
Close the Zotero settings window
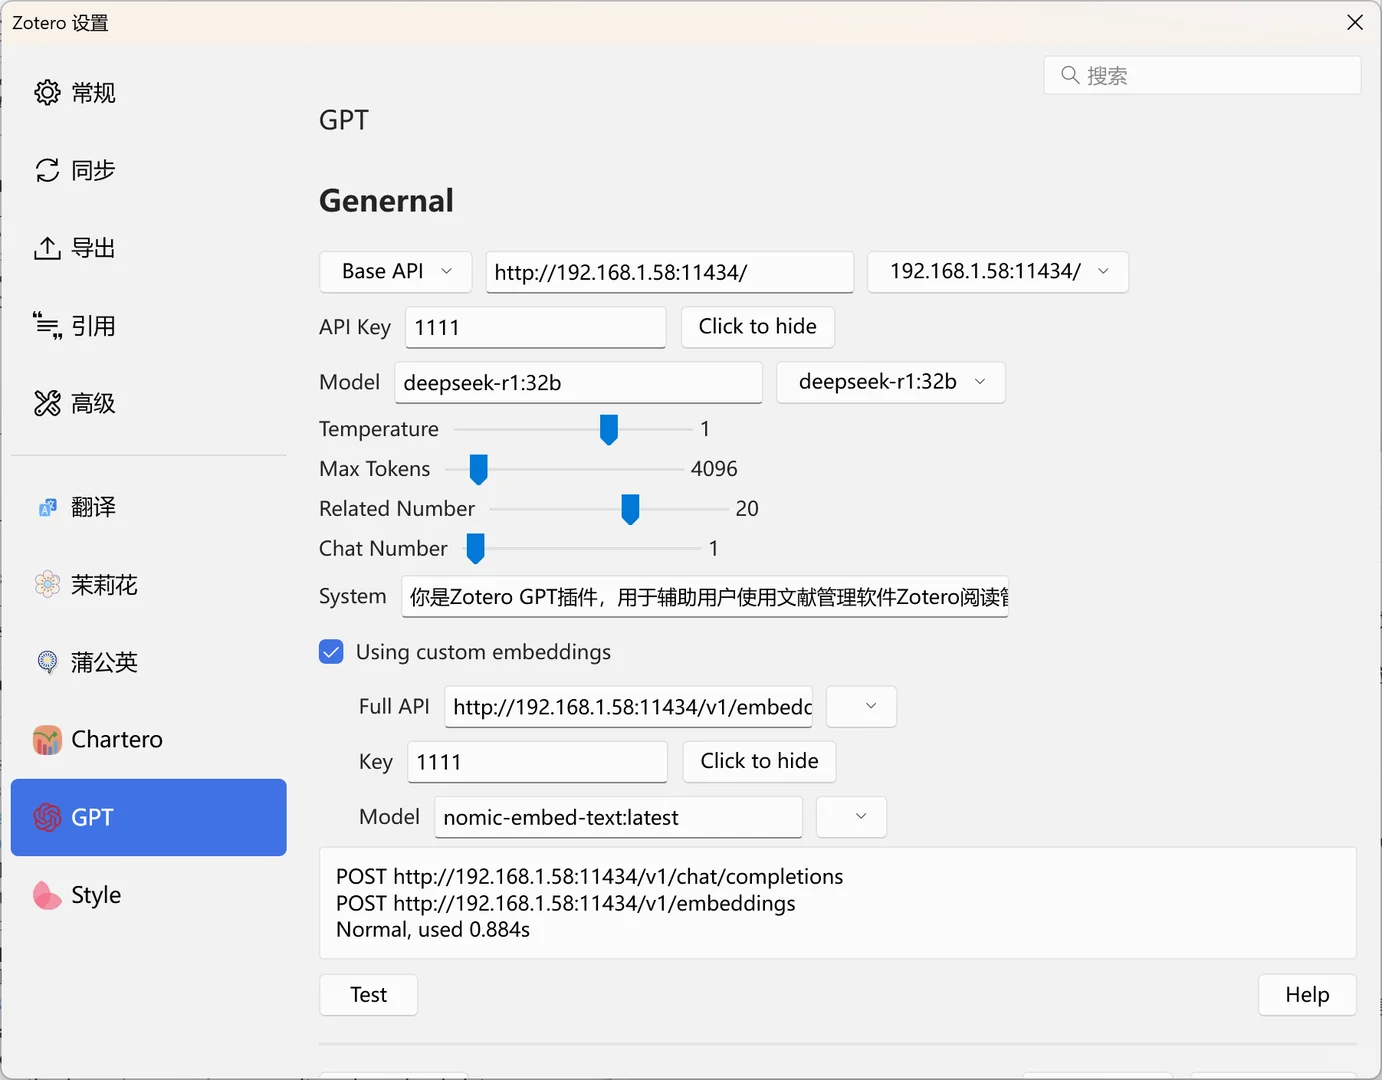tap(1355, 22)
